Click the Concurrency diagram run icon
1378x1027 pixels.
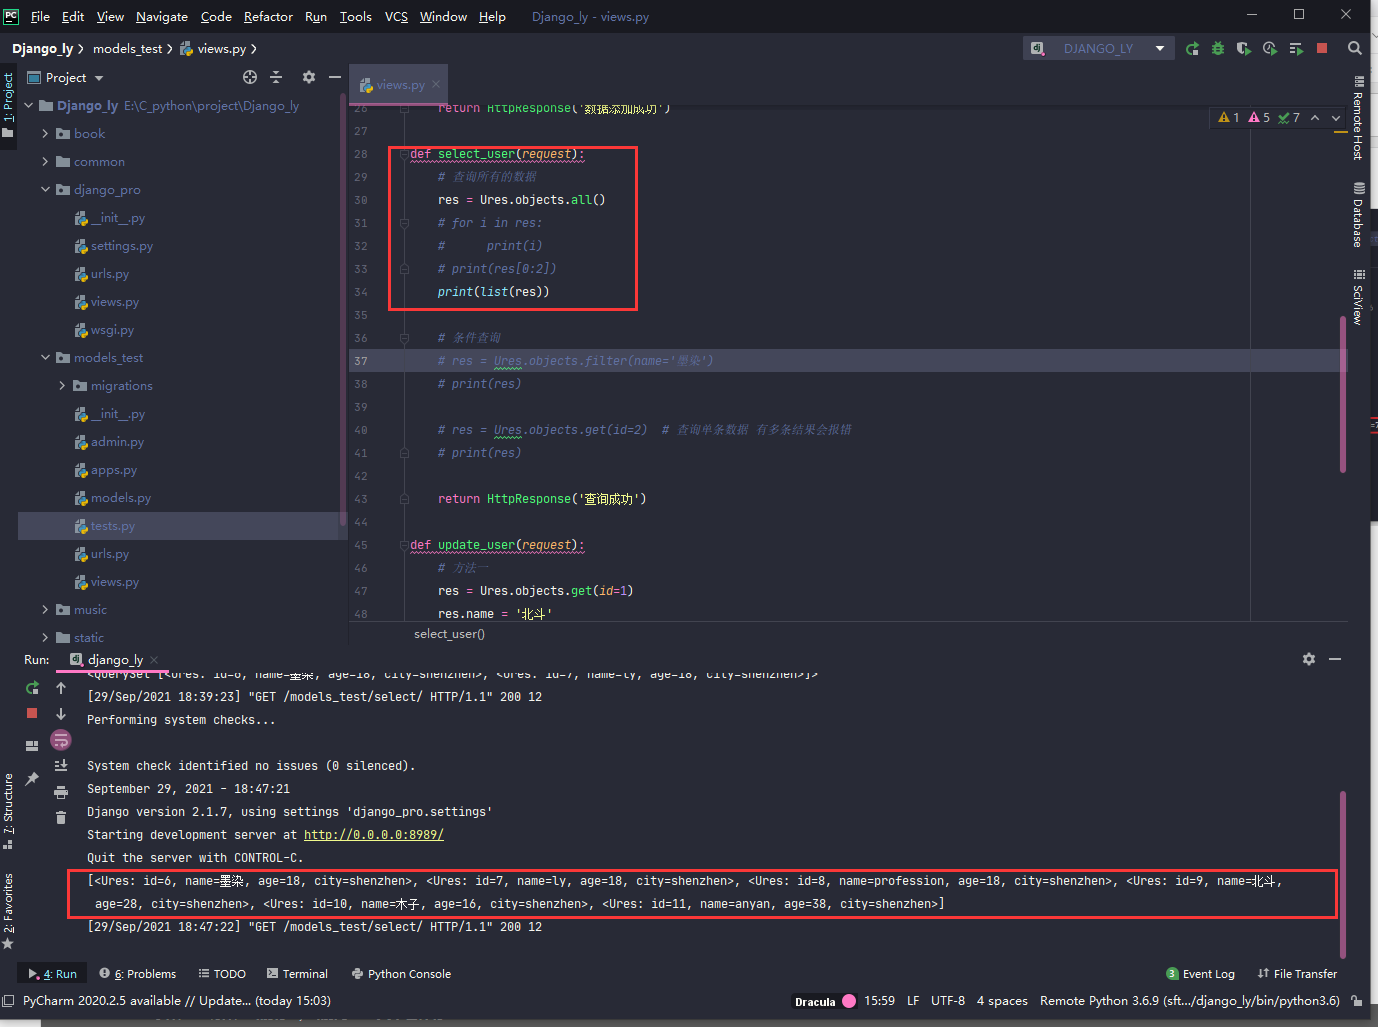click(x=1296, y=48)
